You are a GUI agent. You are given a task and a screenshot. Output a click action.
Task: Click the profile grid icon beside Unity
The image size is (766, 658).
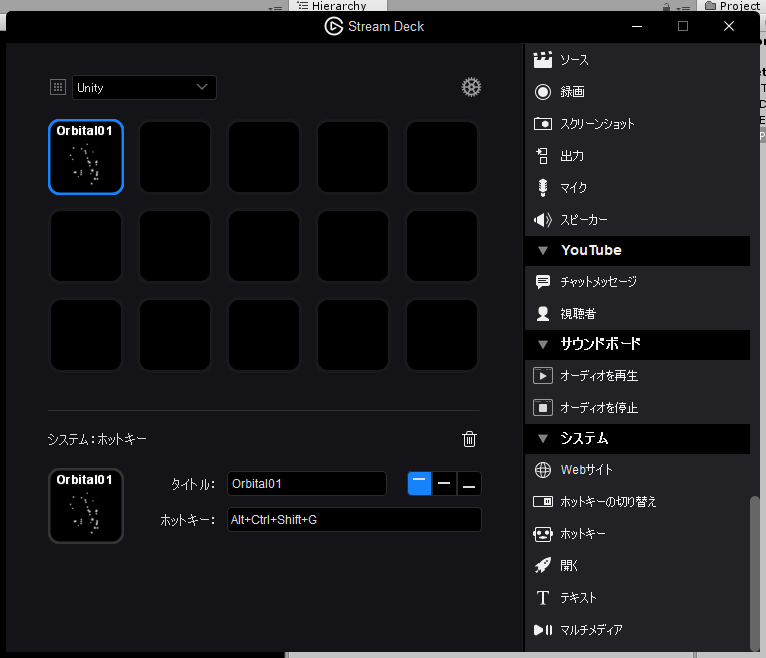click(58, 87)
